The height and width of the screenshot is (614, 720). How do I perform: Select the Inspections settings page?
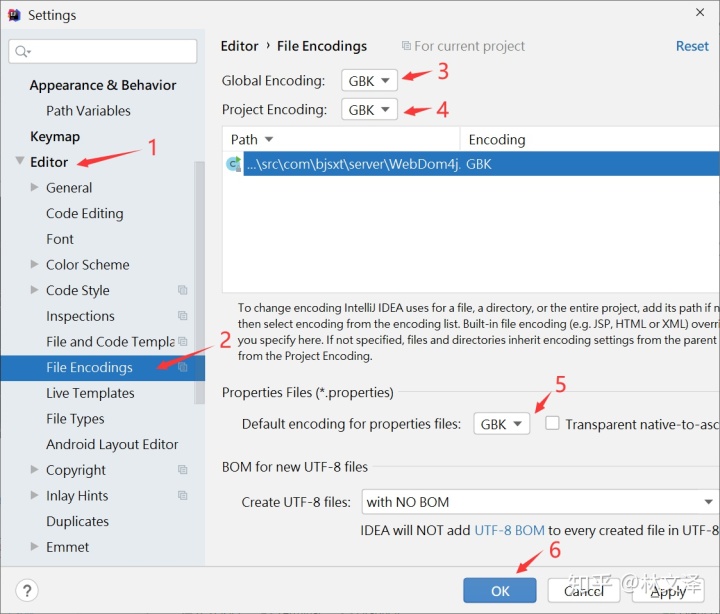coord(80,316)
